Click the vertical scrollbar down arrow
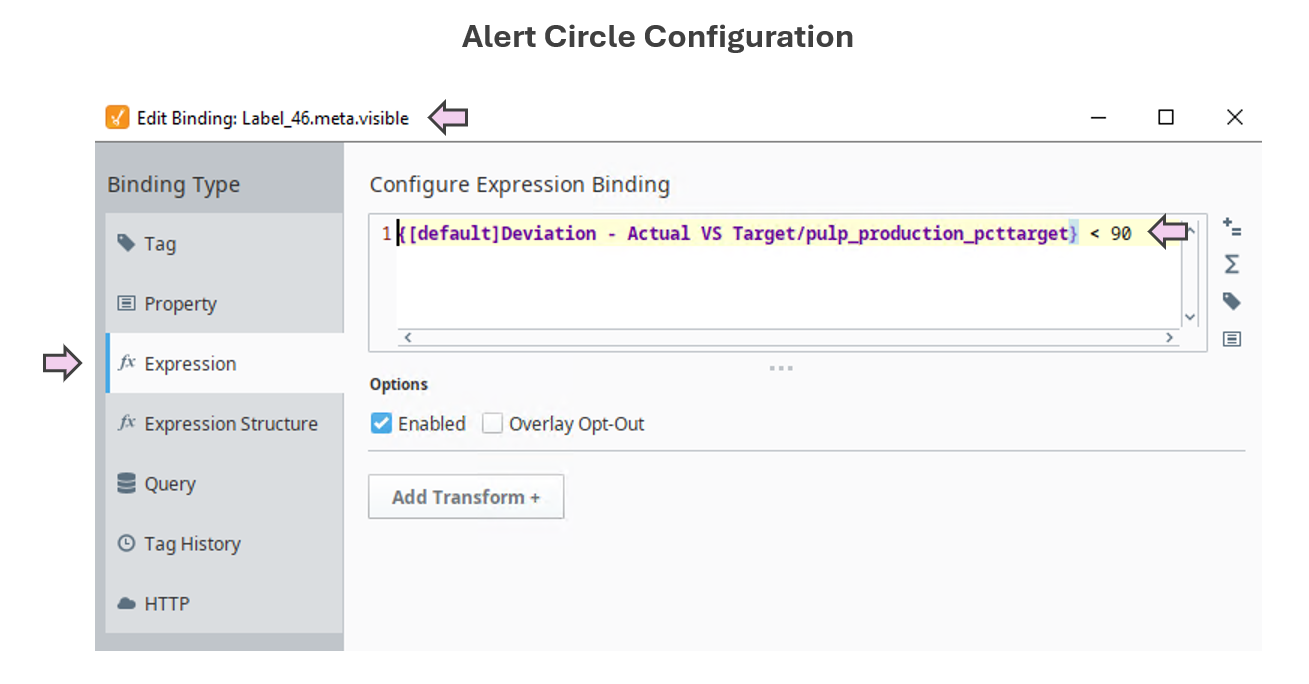The image size is (1309, 684). [x=1190, y=317]
